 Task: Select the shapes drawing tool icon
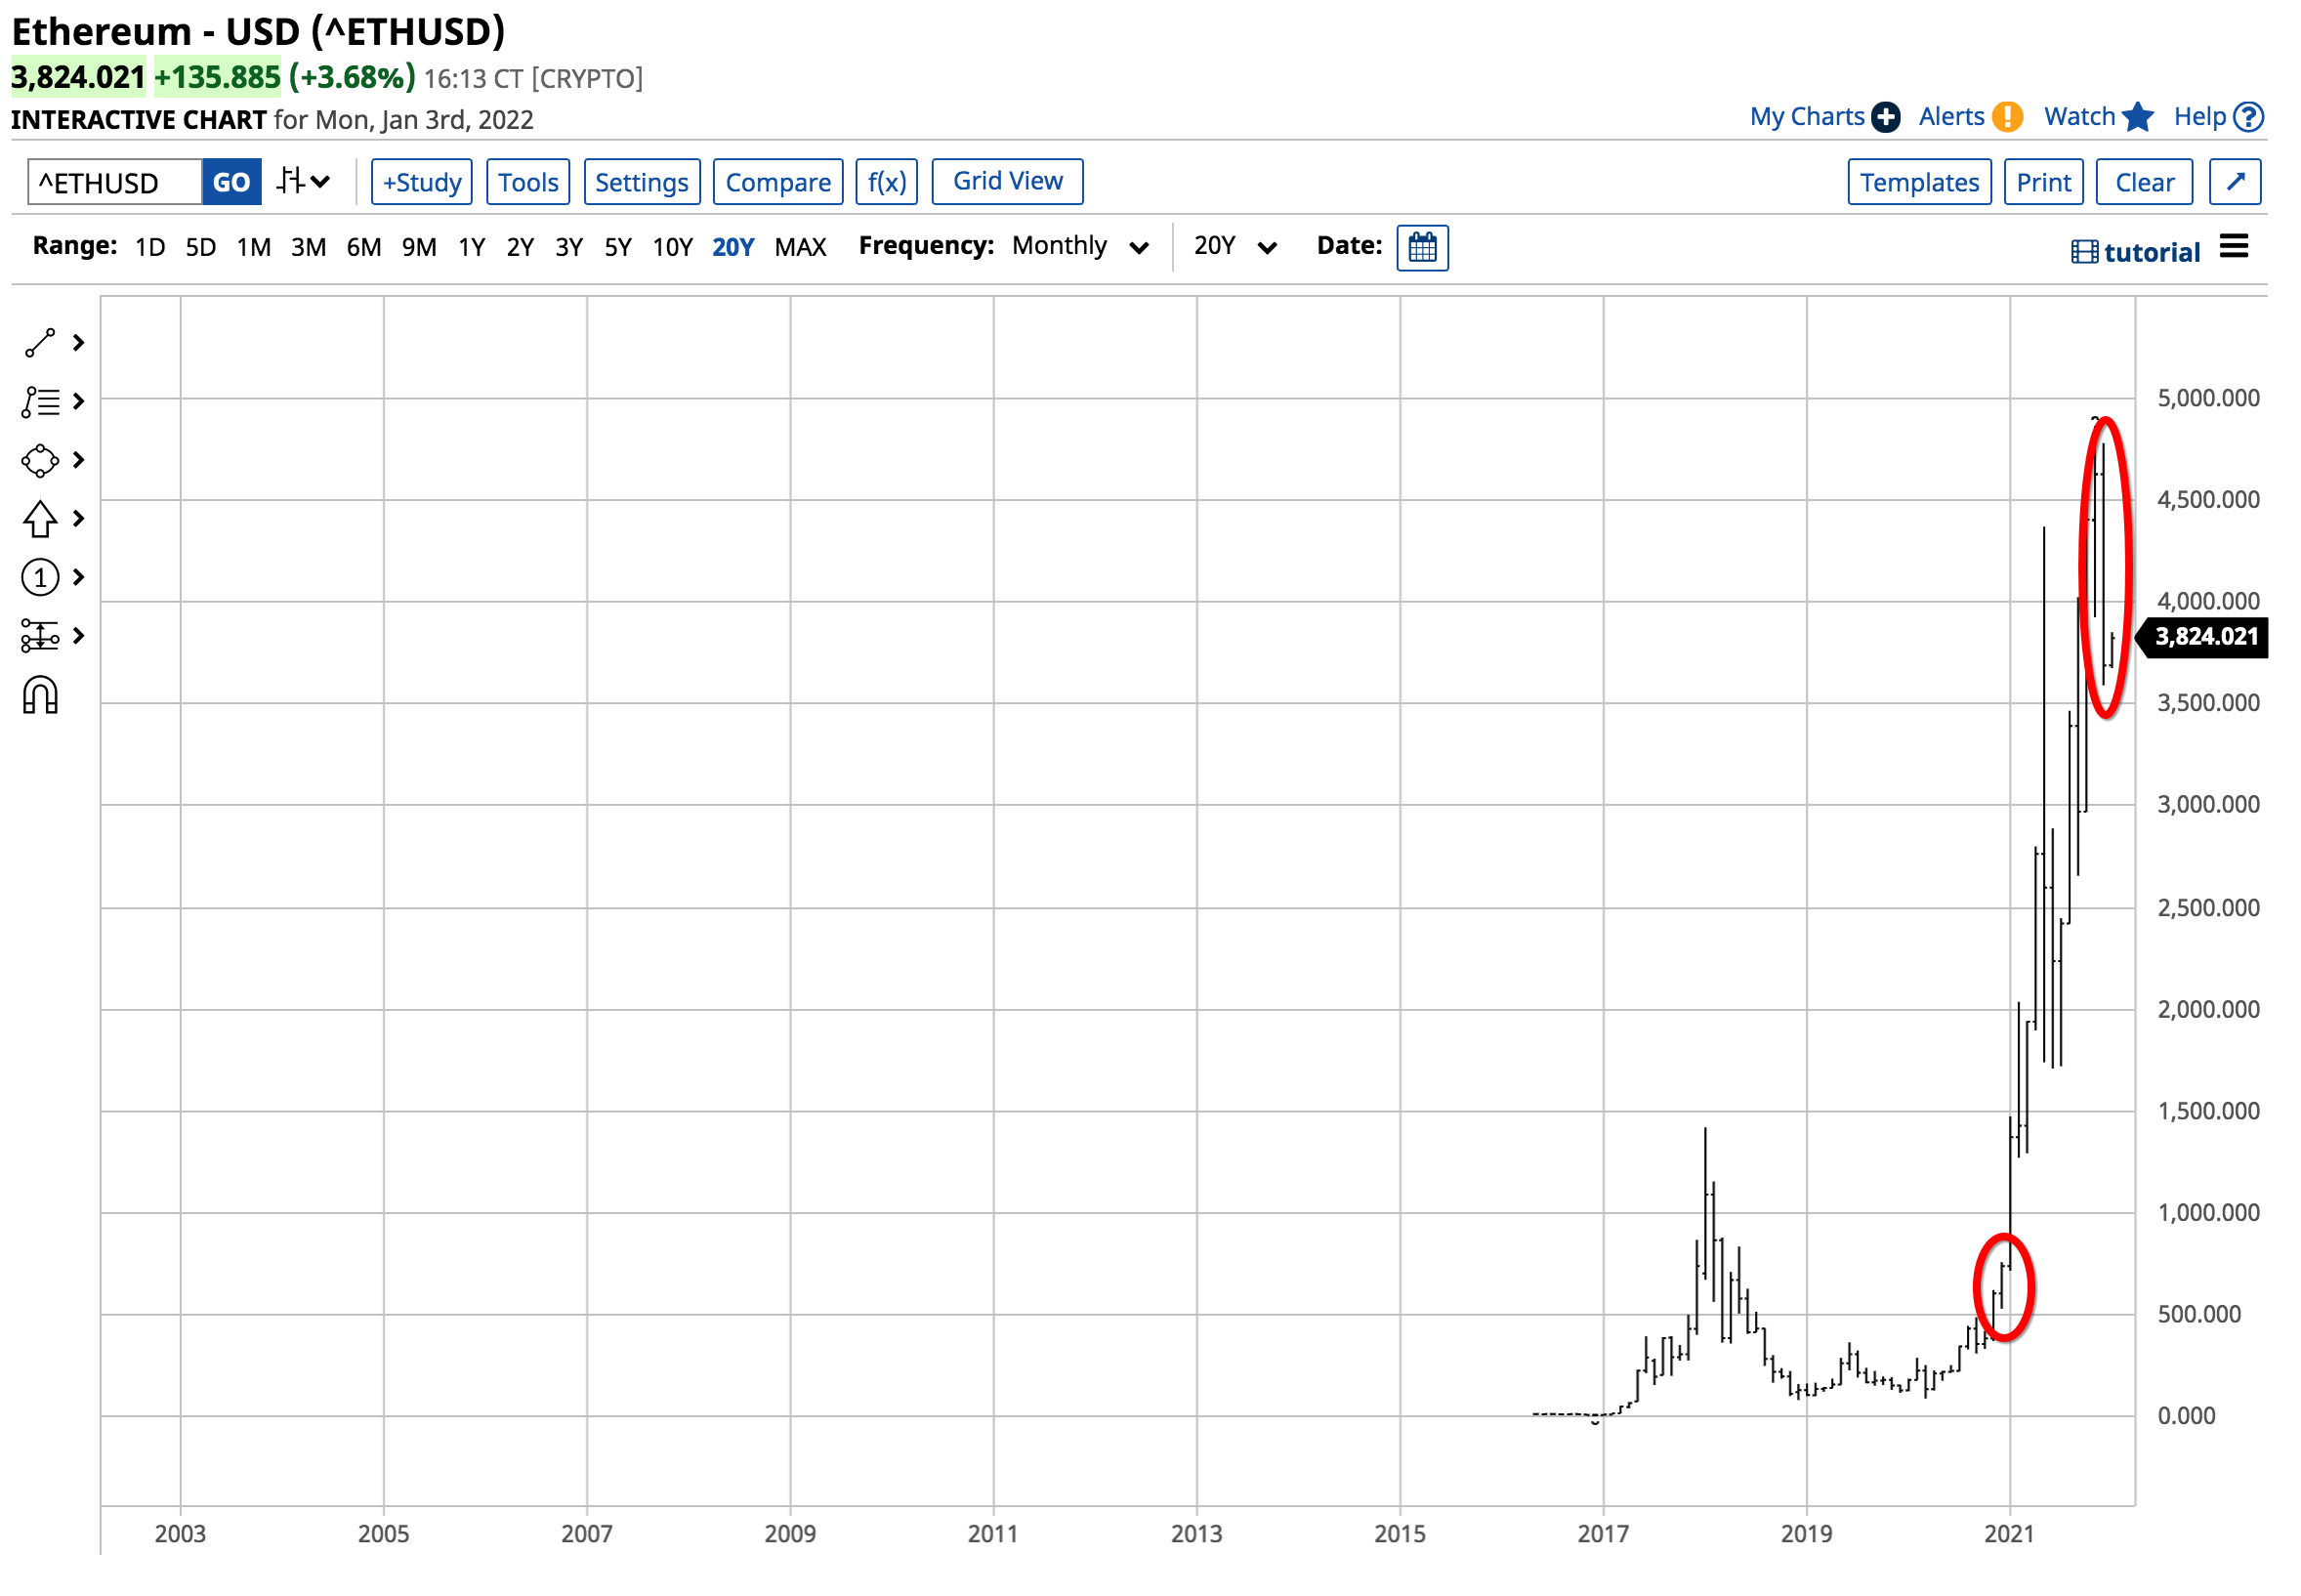[x=40, y=461]
